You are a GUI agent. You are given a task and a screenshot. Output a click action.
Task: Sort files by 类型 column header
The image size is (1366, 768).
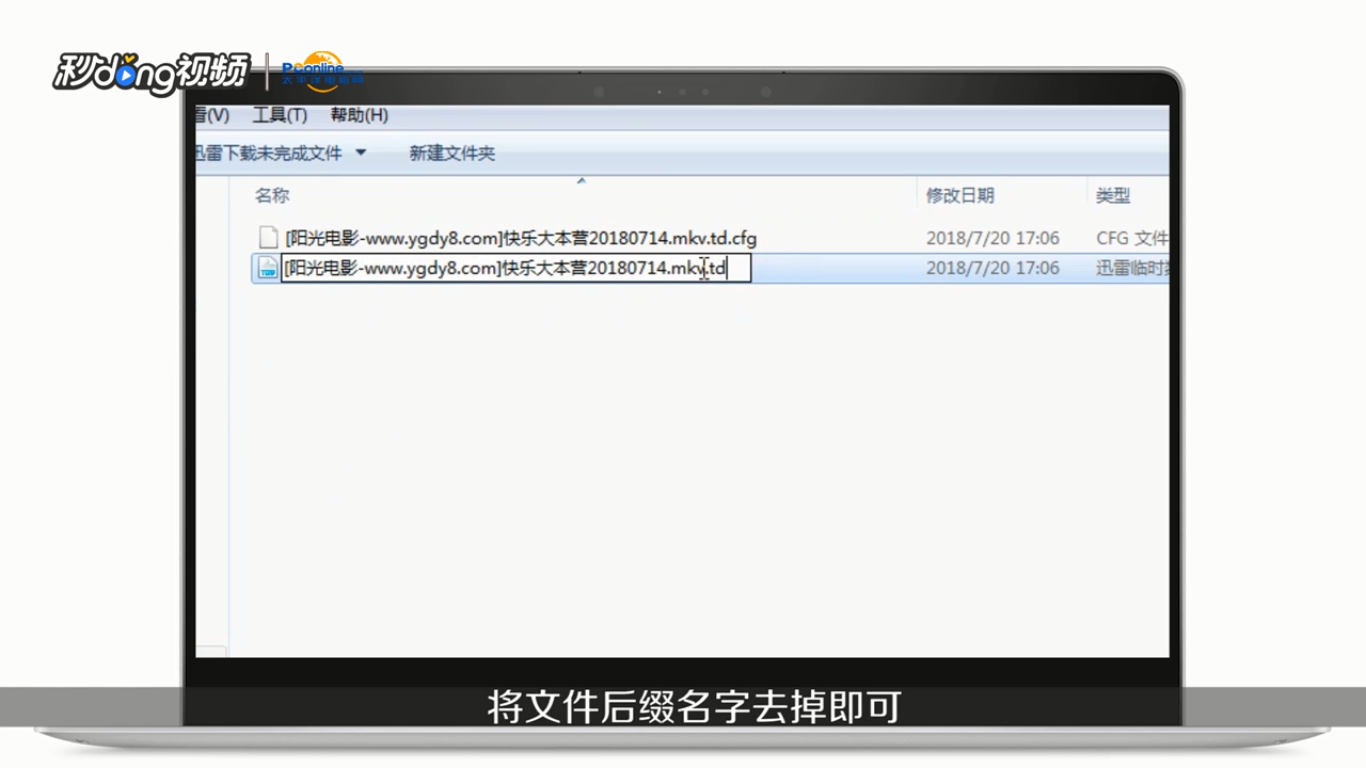(1113, 195)
